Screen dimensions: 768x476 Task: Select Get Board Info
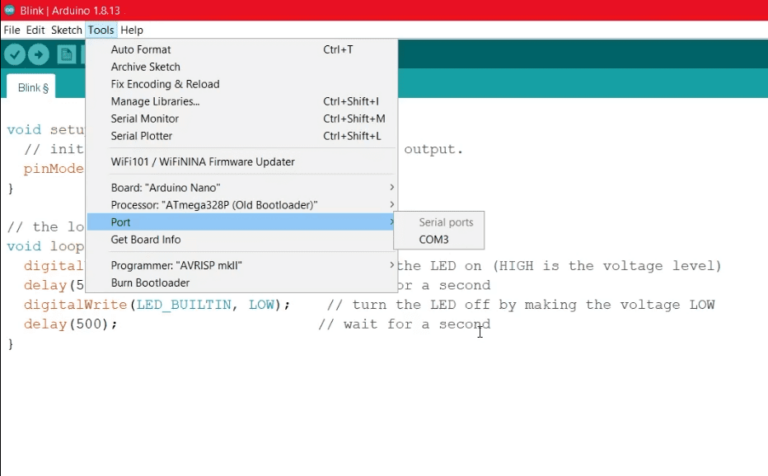pos(242,239)
